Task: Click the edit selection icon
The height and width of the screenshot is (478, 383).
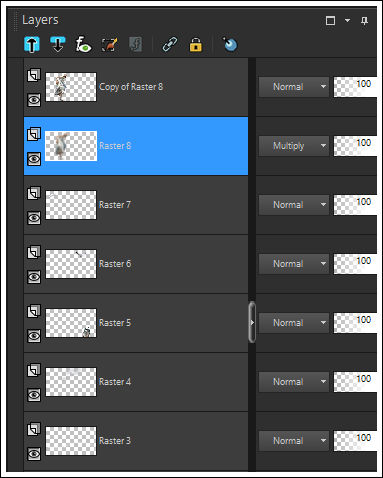Action: click(109, 44)
